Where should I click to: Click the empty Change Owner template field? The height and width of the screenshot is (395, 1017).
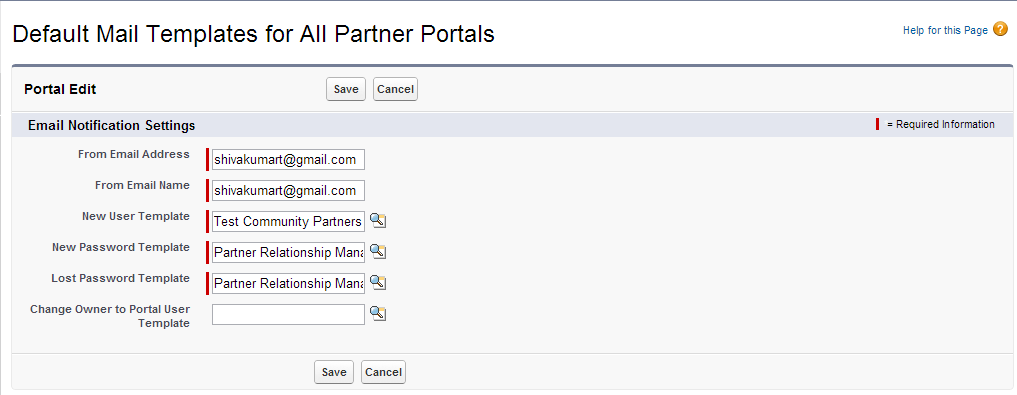click(288, 315)
